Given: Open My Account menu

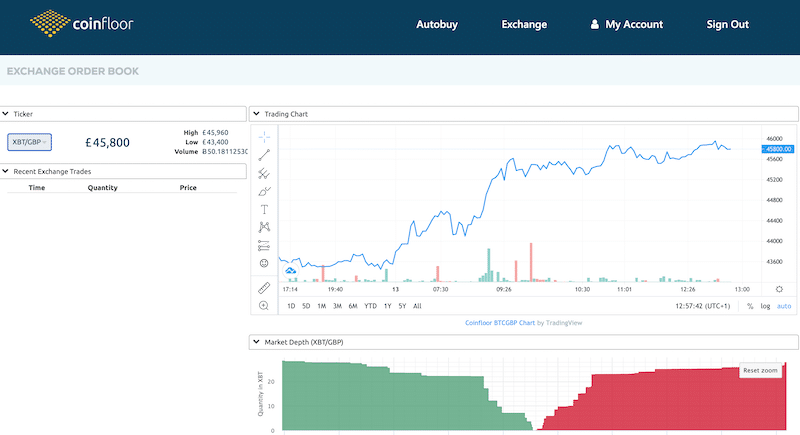Looking at the screenshot, I should 634,24.
